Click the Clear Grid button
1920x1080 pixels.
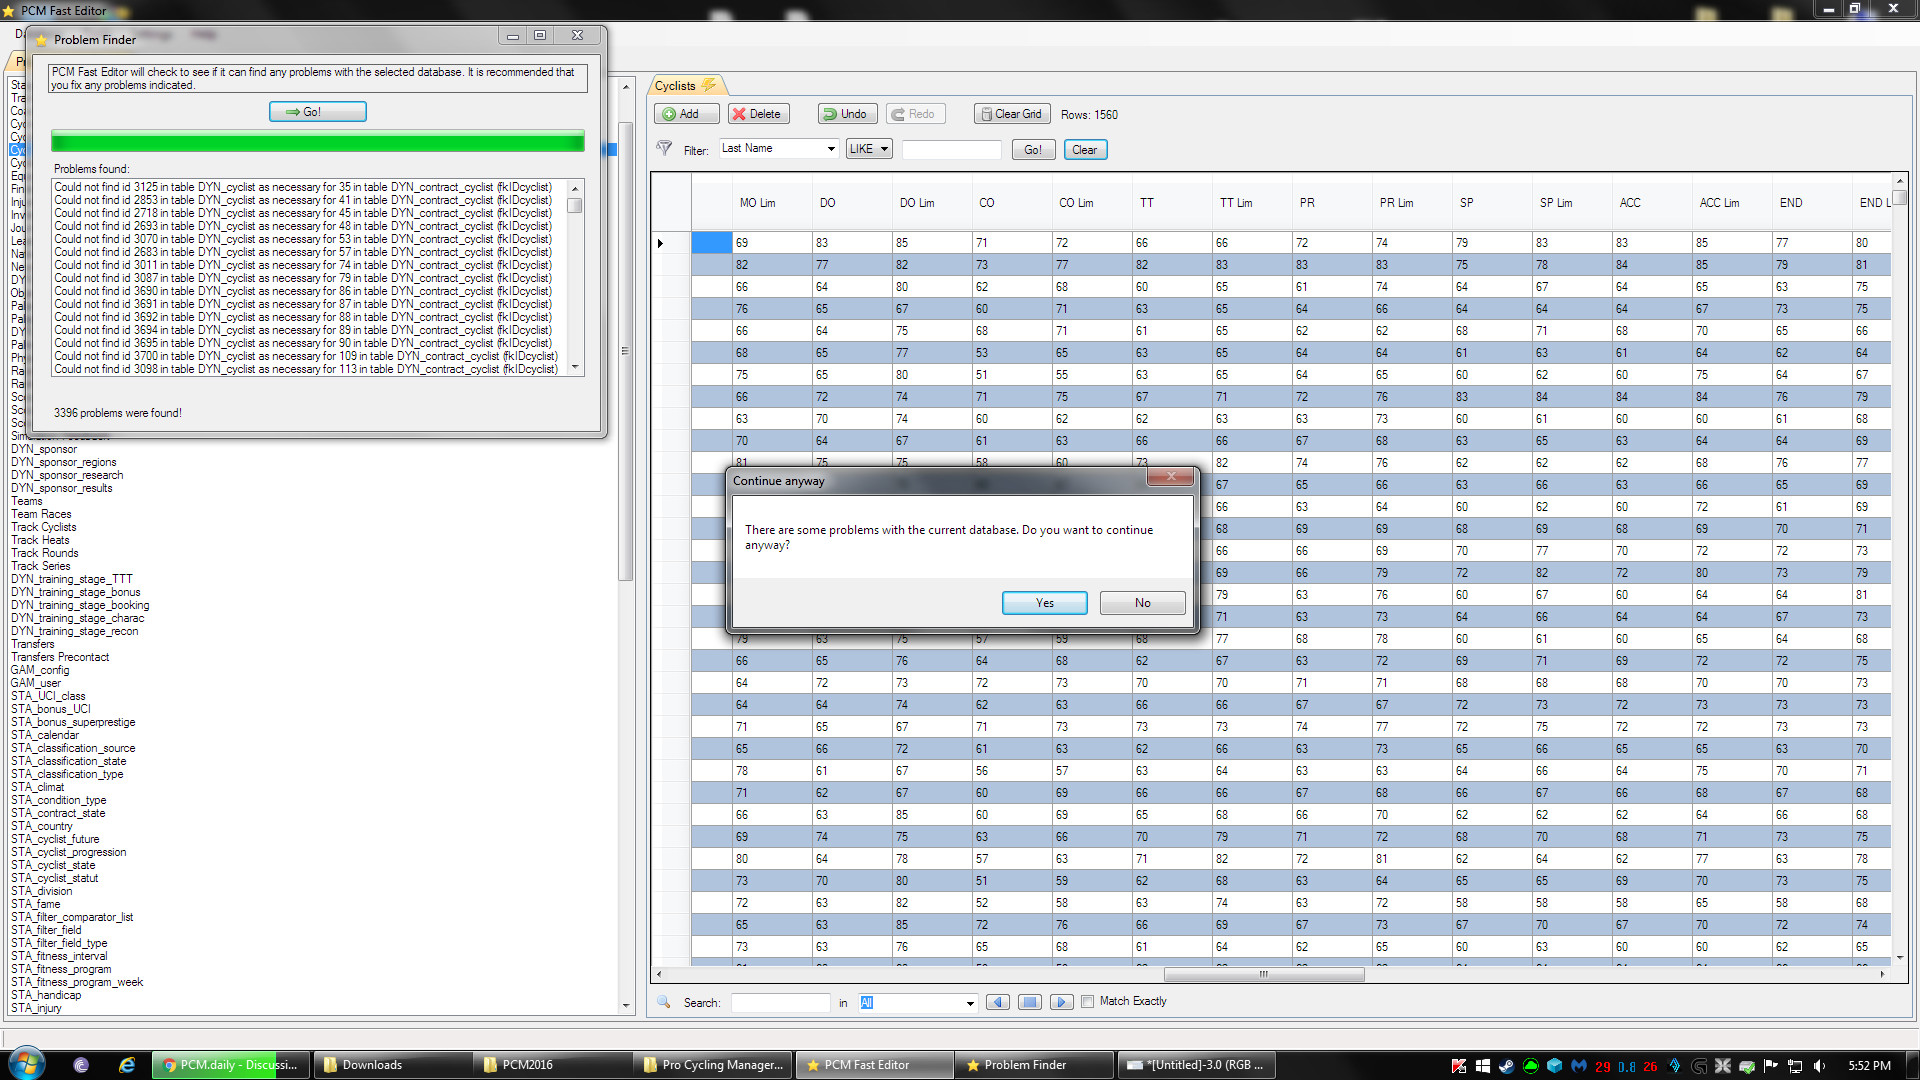point(1011,114)
